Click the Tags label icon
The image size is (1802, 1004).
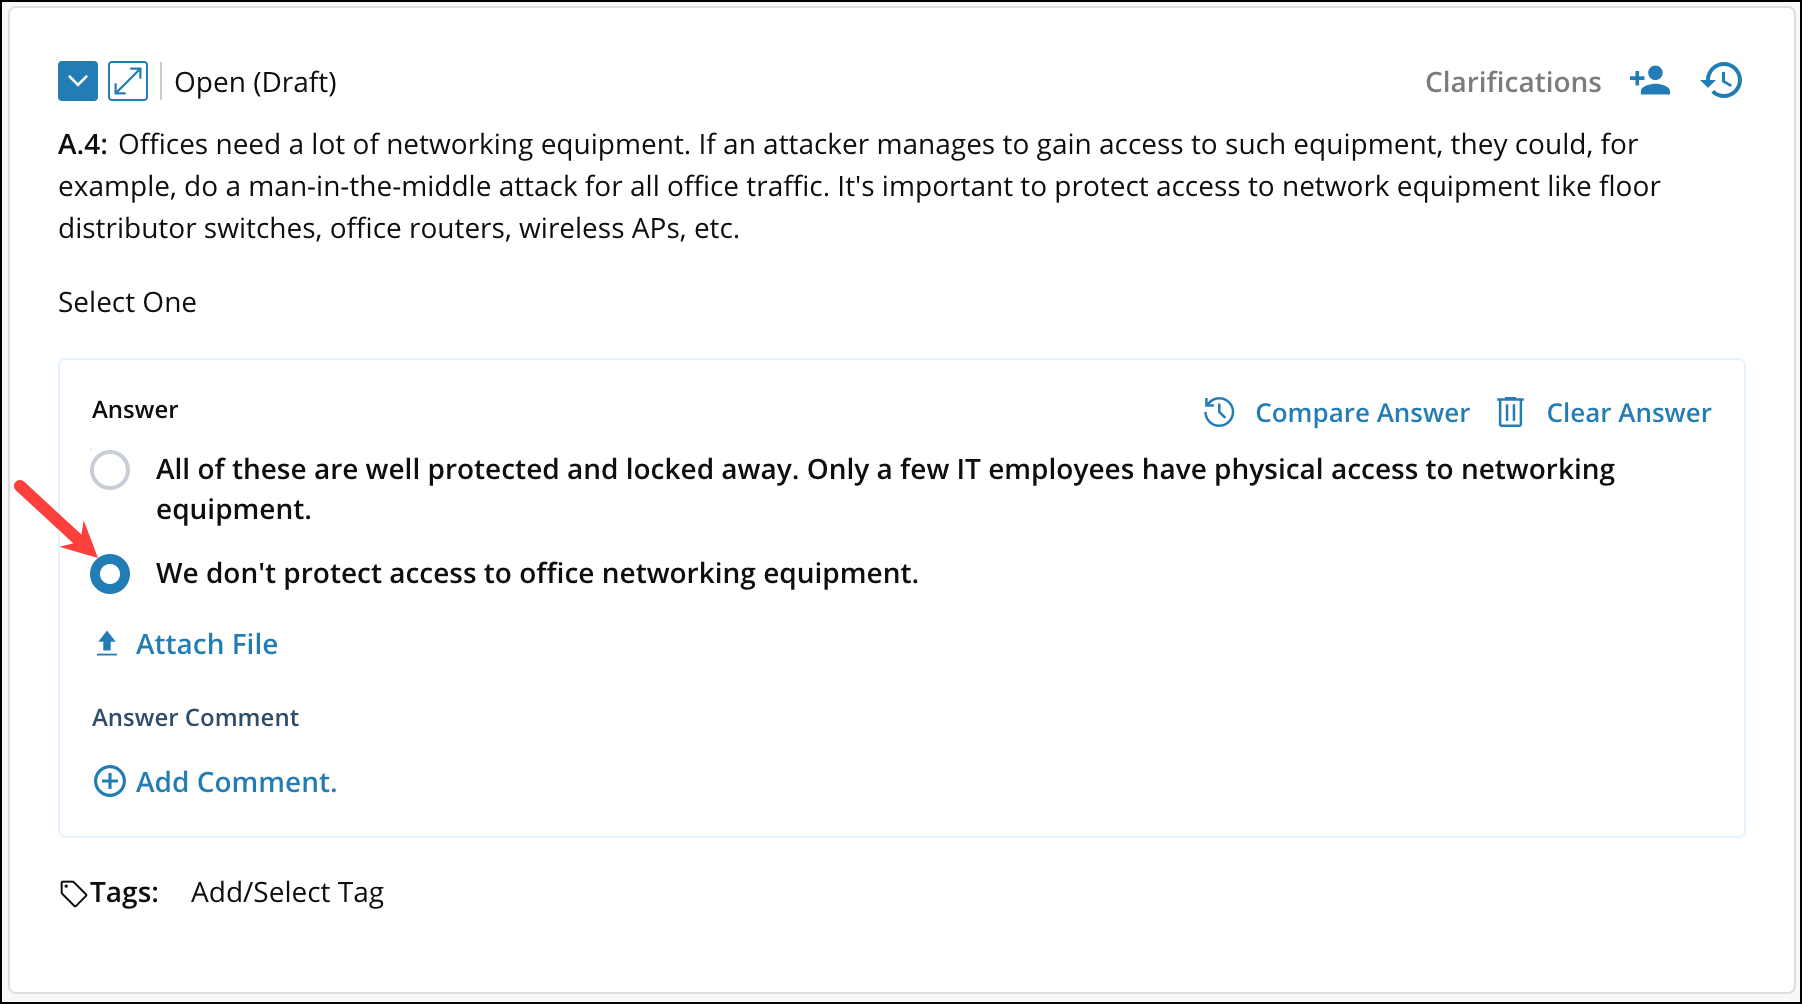pyautogui.click(x=73, y=893)
